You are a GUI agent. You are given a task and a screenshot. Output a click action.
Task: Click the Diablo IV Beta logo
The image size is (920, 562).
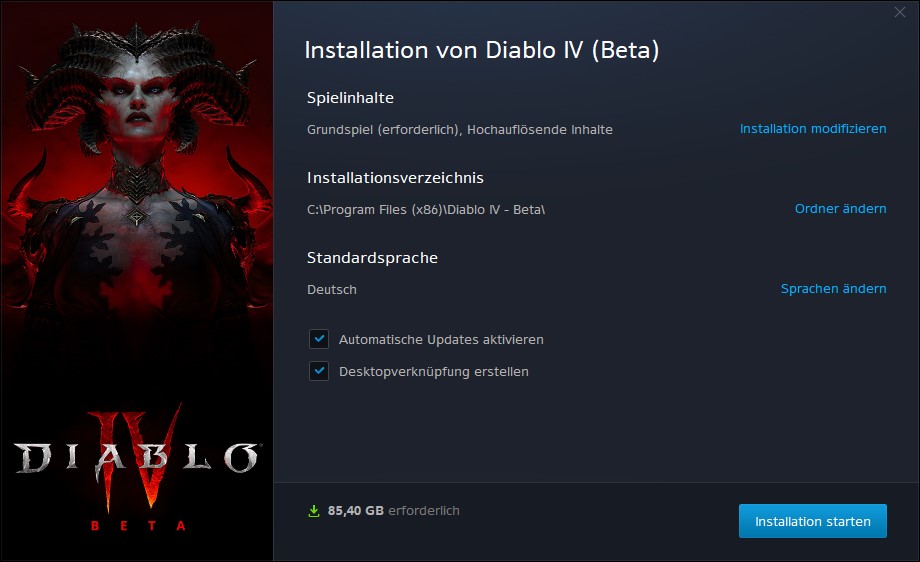[137, 469]
